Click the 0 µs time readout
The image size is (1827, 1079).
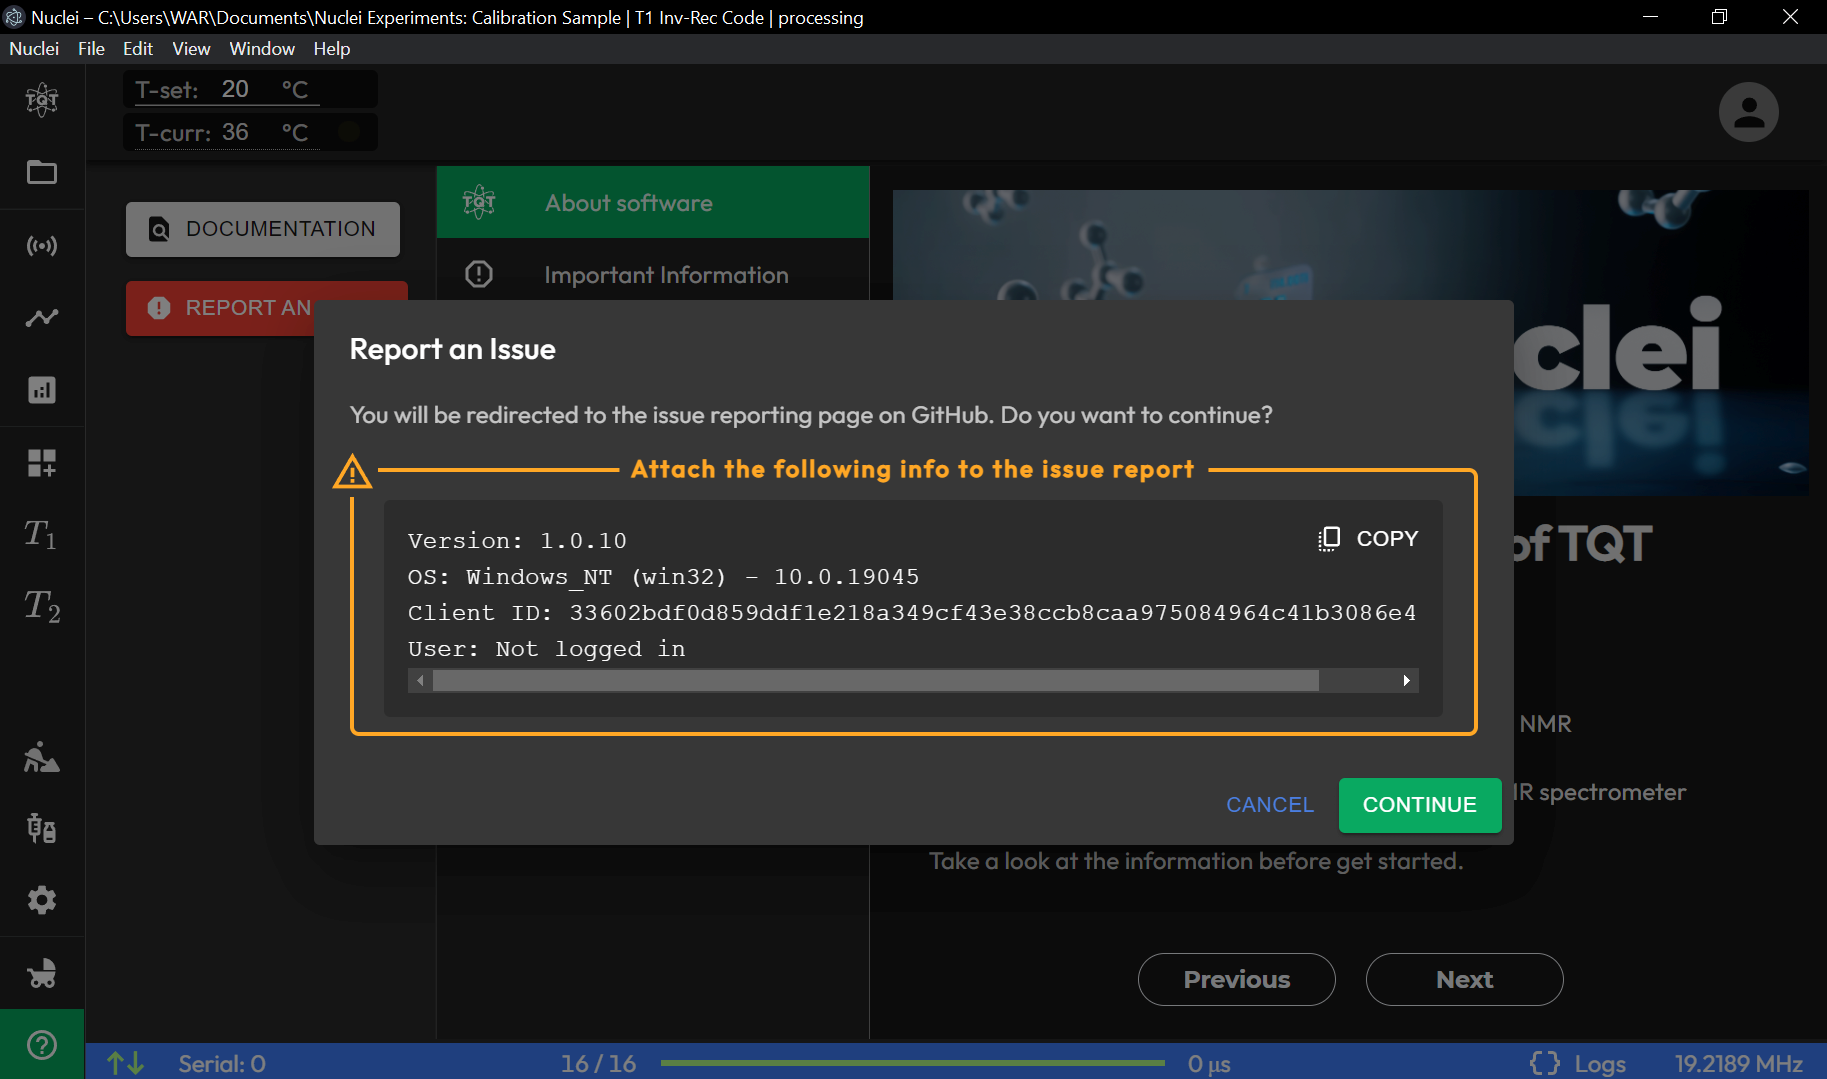click(x=1209, y=1063)
